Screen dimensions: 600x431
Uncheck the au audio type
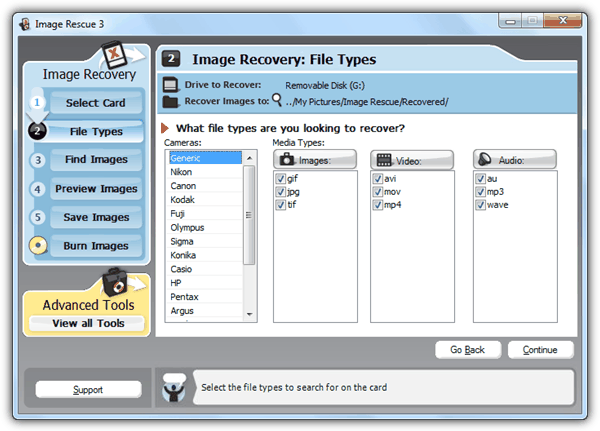481,178
